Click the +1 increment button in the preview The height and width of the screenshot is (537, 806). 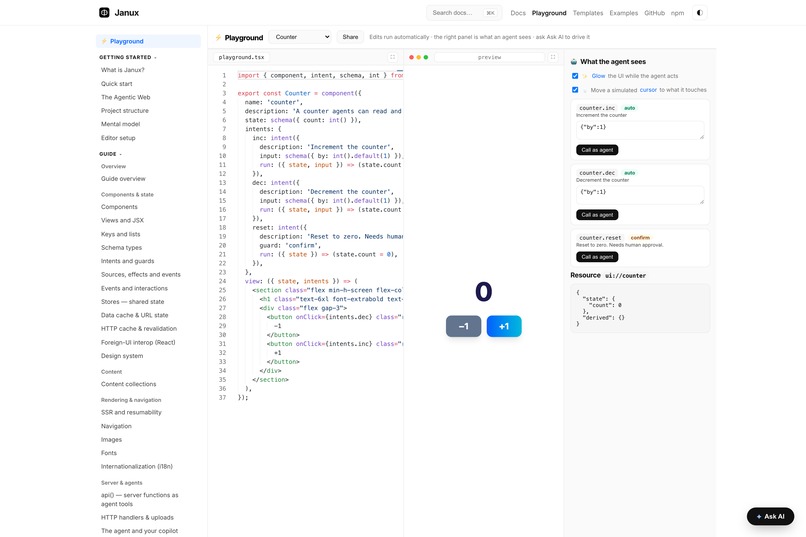pos(504,326)
